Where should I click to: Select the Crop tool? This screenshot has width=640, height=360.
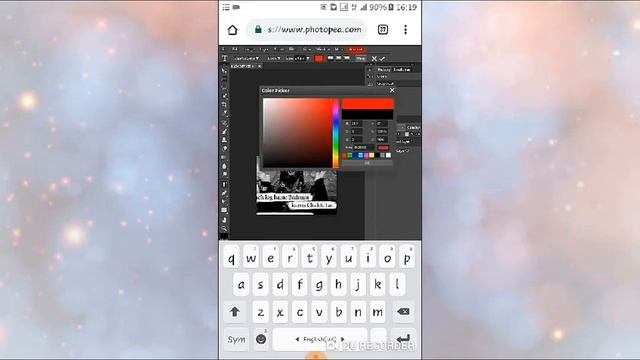(x=224, y=104)
